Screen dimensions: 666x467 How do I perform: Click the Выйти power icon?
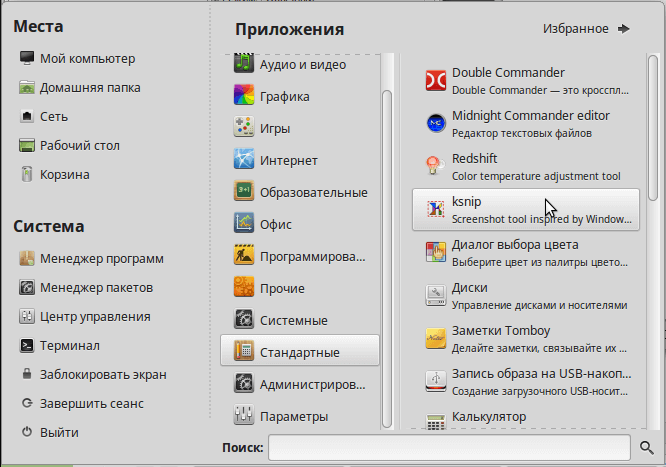pos(27,432)
